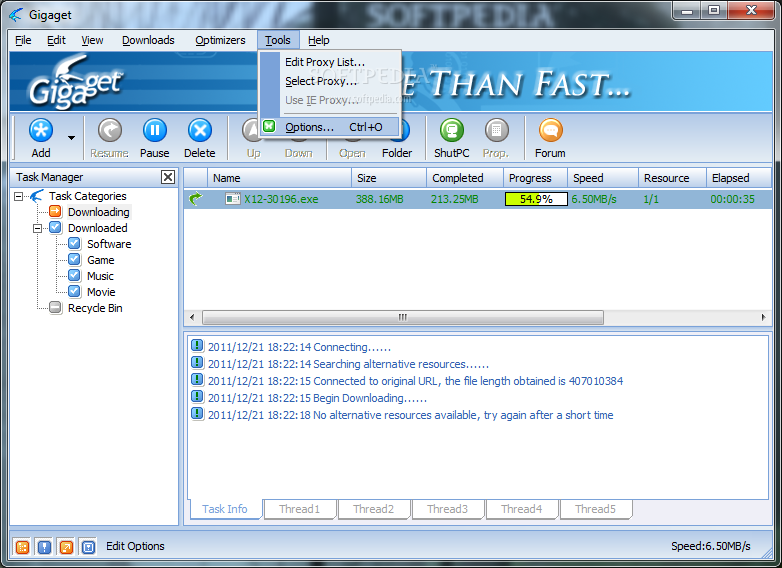Image resolution: width=782 pixels, height=568 pixels.
Task: Select the Music category icon
Action: 74,275
